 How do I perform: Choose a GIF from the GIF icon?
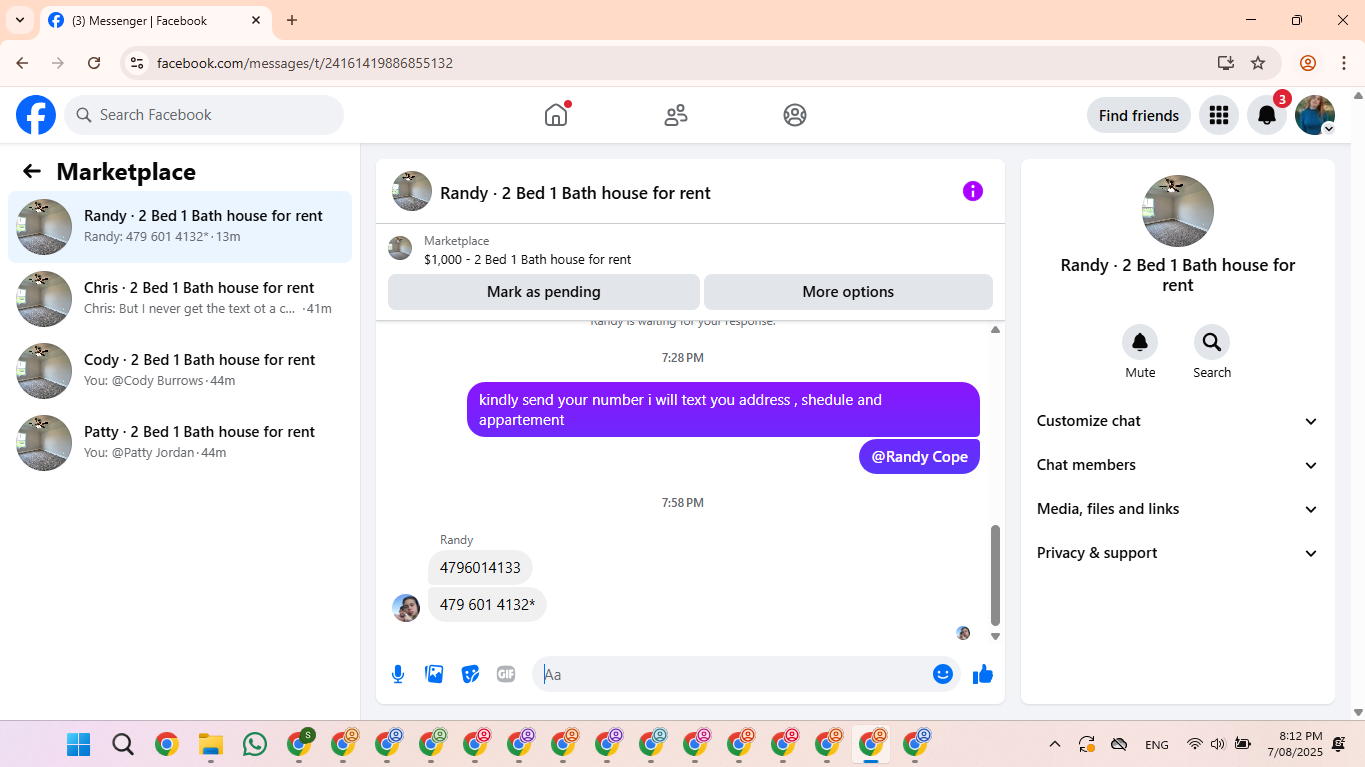click(x=506, y=674)
